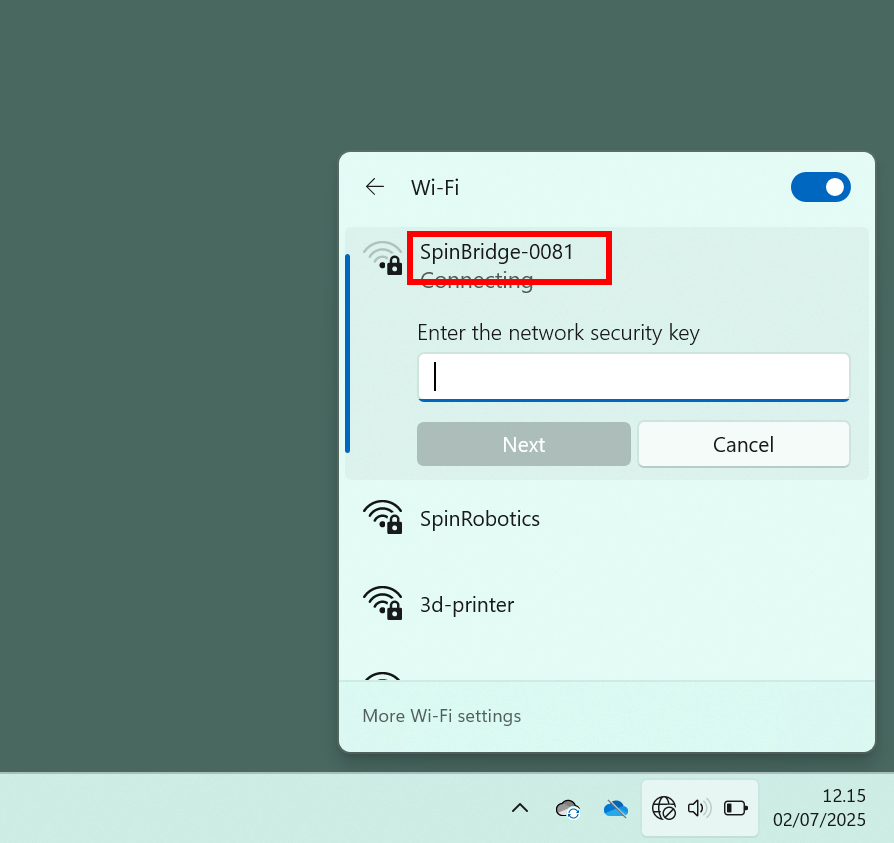Cancel the network connection
Screen dimensions: 894x843
[743, 444]
